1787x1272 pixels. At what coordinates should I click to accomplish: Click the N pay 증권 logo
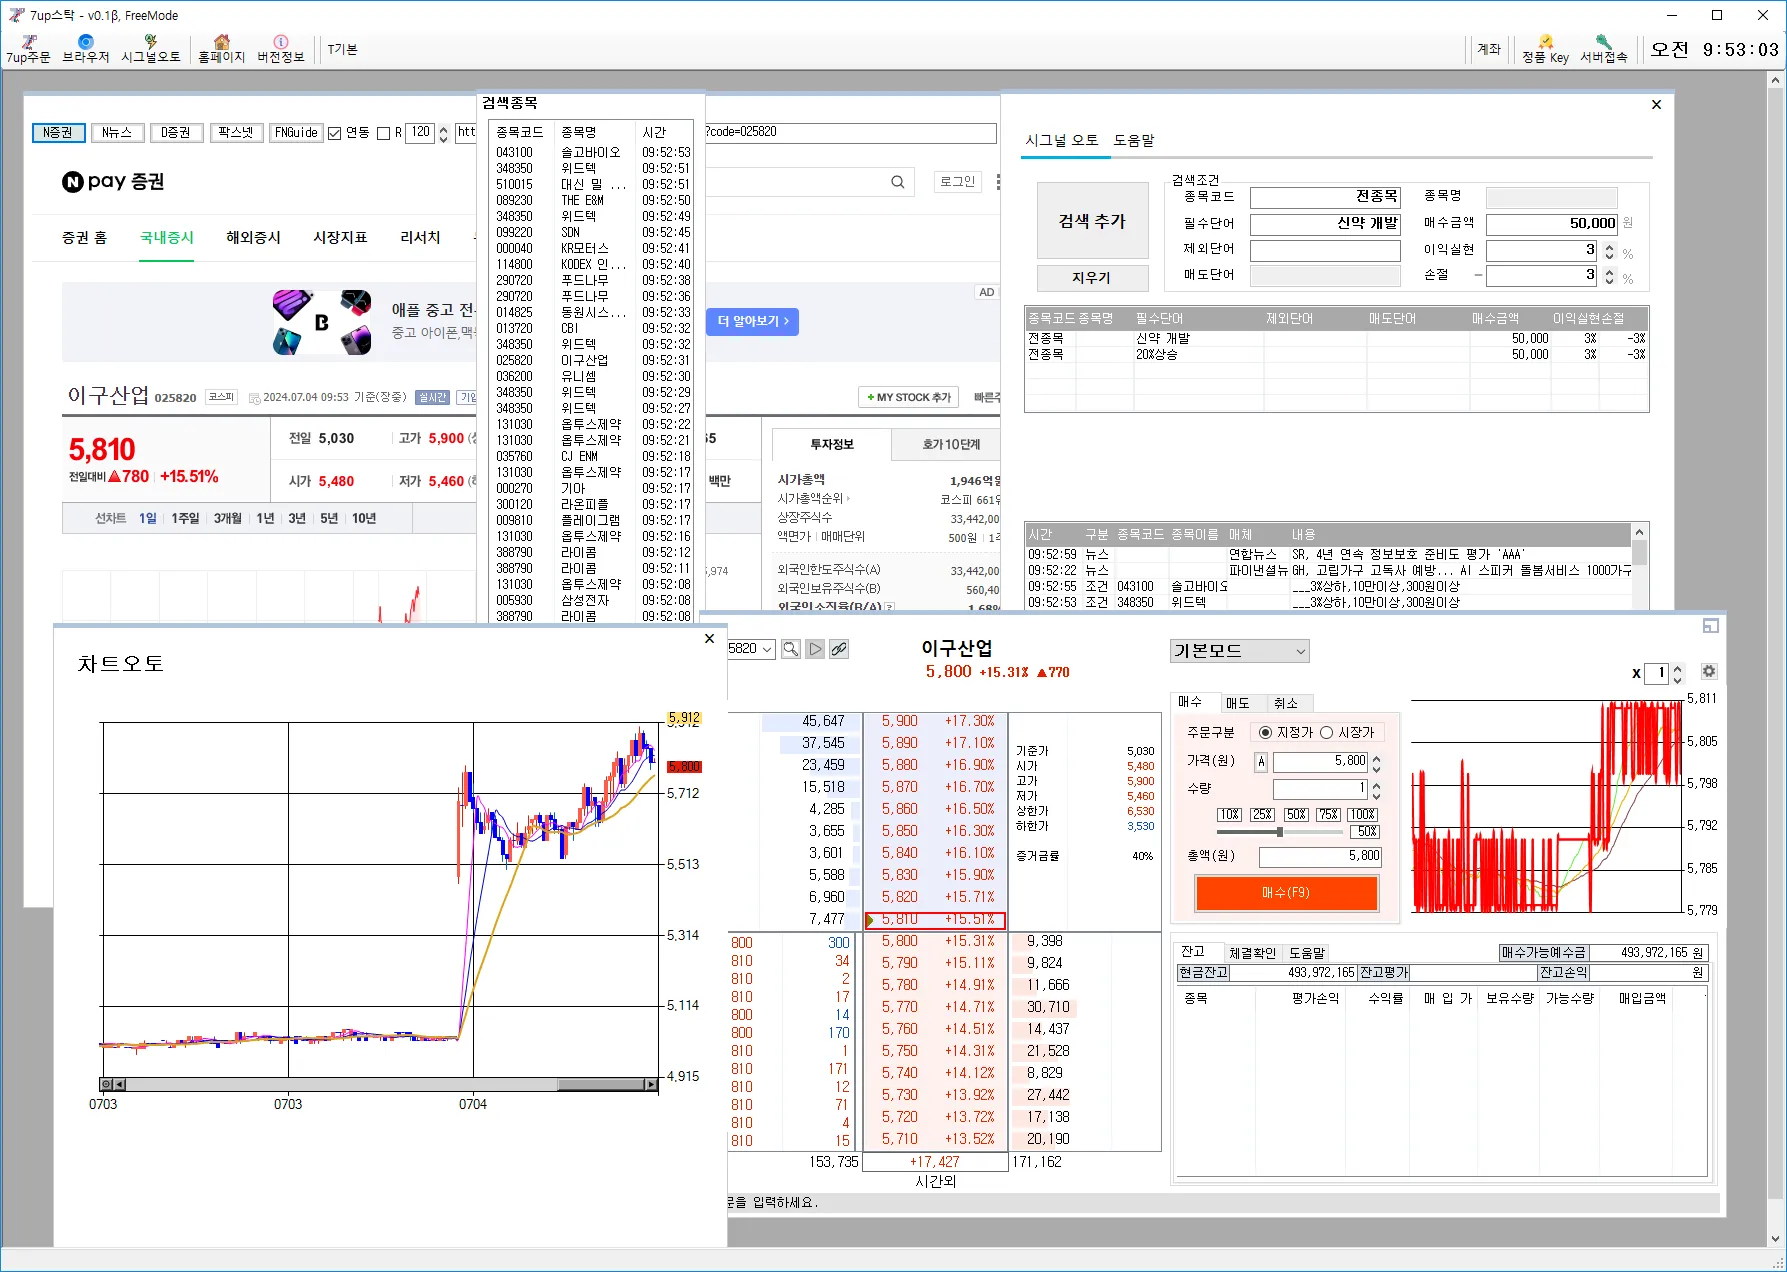tap(113, 181)
